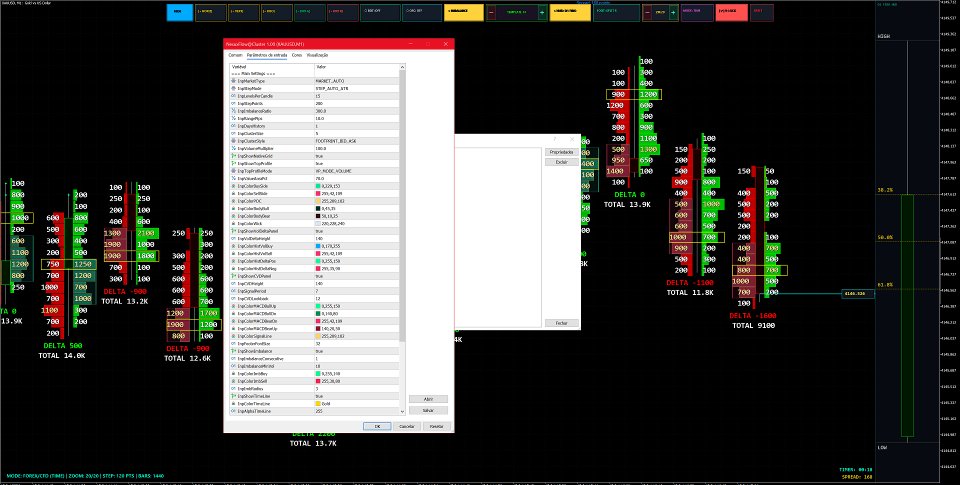Click the icon beside InpClusterStyle
Viewport: 960px width, 485px height.
point(234,141)
